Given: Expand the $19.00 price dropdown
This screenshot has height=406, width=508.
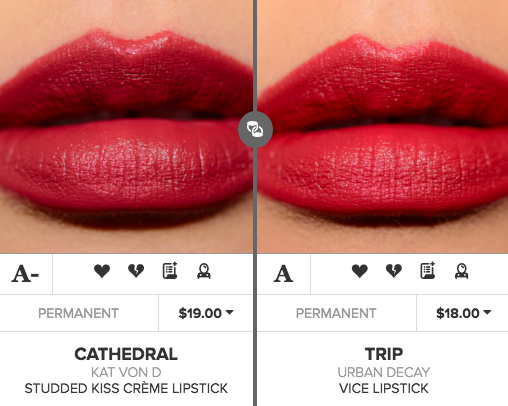Looking at the screenshot, I should point(206,313).
